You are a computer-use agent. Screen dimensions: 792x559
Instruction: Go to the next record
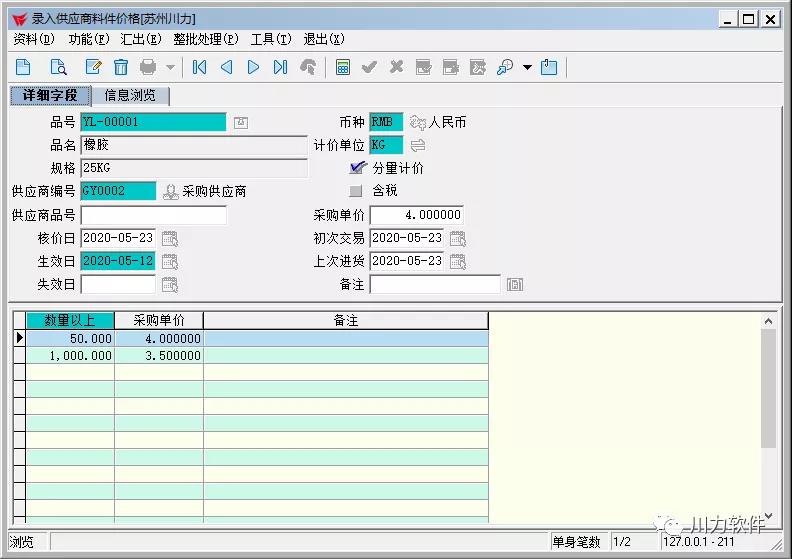(x=253, y=67)
